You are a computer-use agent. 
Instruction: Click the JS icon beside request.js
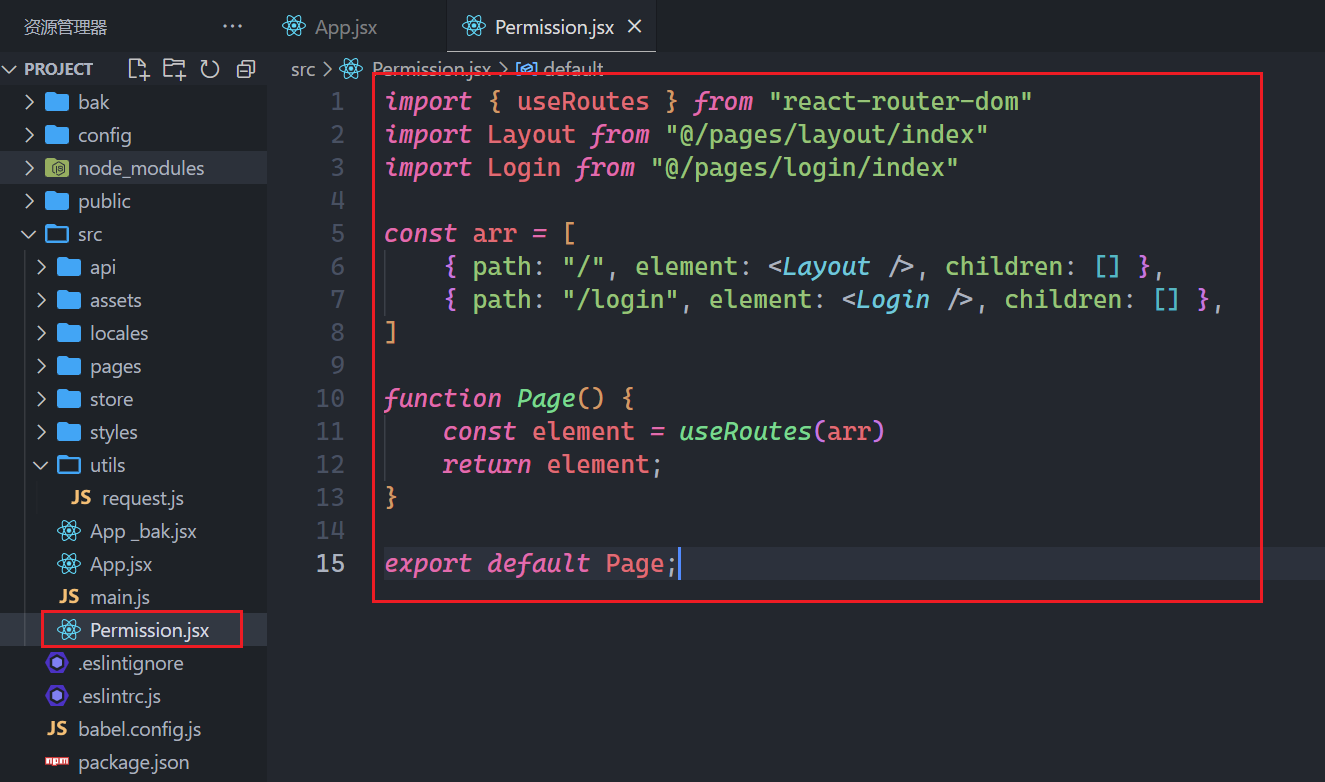pos(81,498)
